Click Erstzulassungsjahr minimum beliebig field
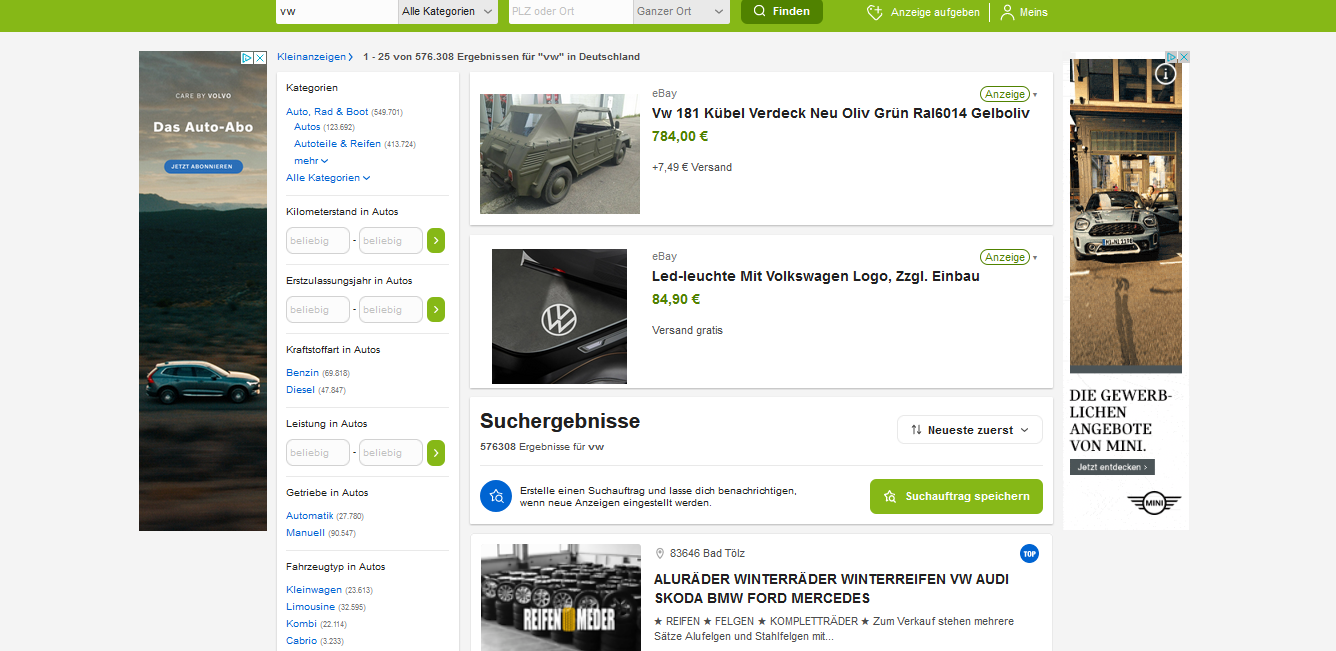Screen dimensions: 1336x651 coord(318,309)
